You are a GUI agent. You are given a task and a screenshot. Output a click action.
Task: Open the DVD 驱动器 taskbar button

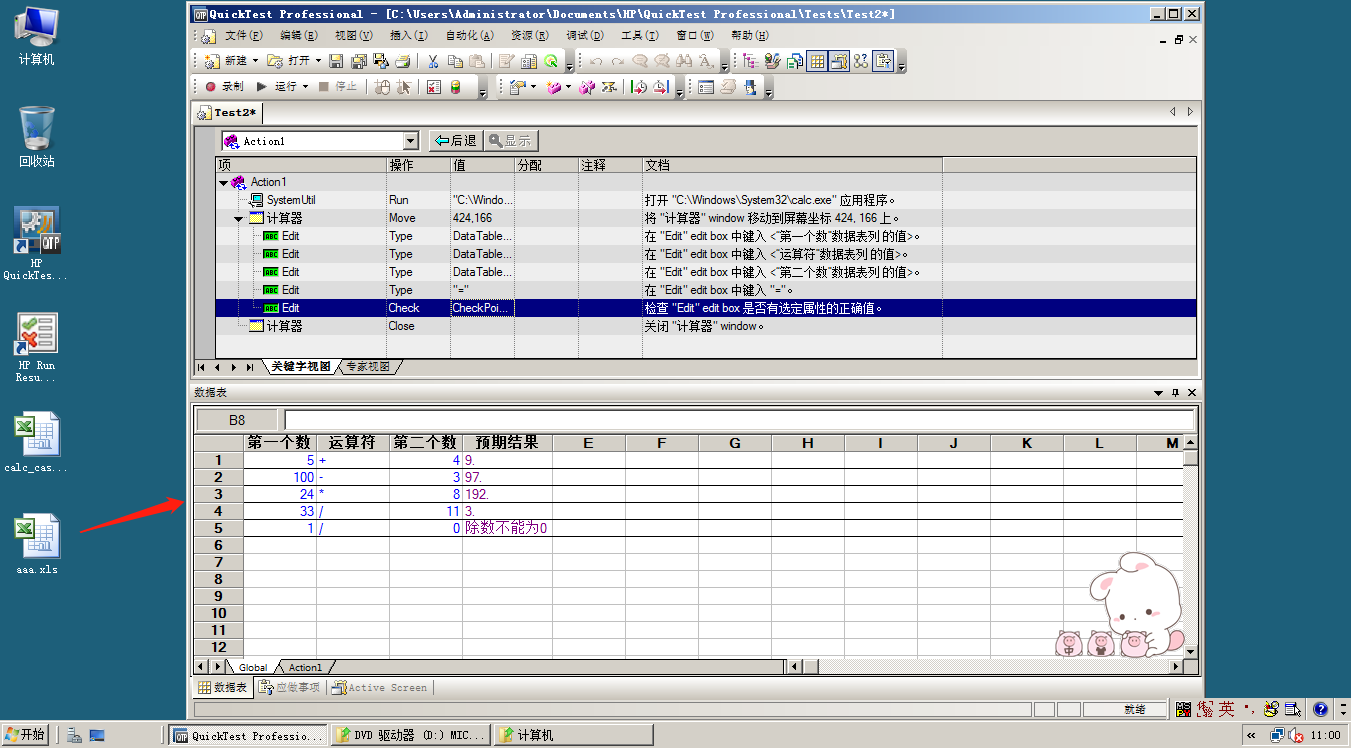410,735
